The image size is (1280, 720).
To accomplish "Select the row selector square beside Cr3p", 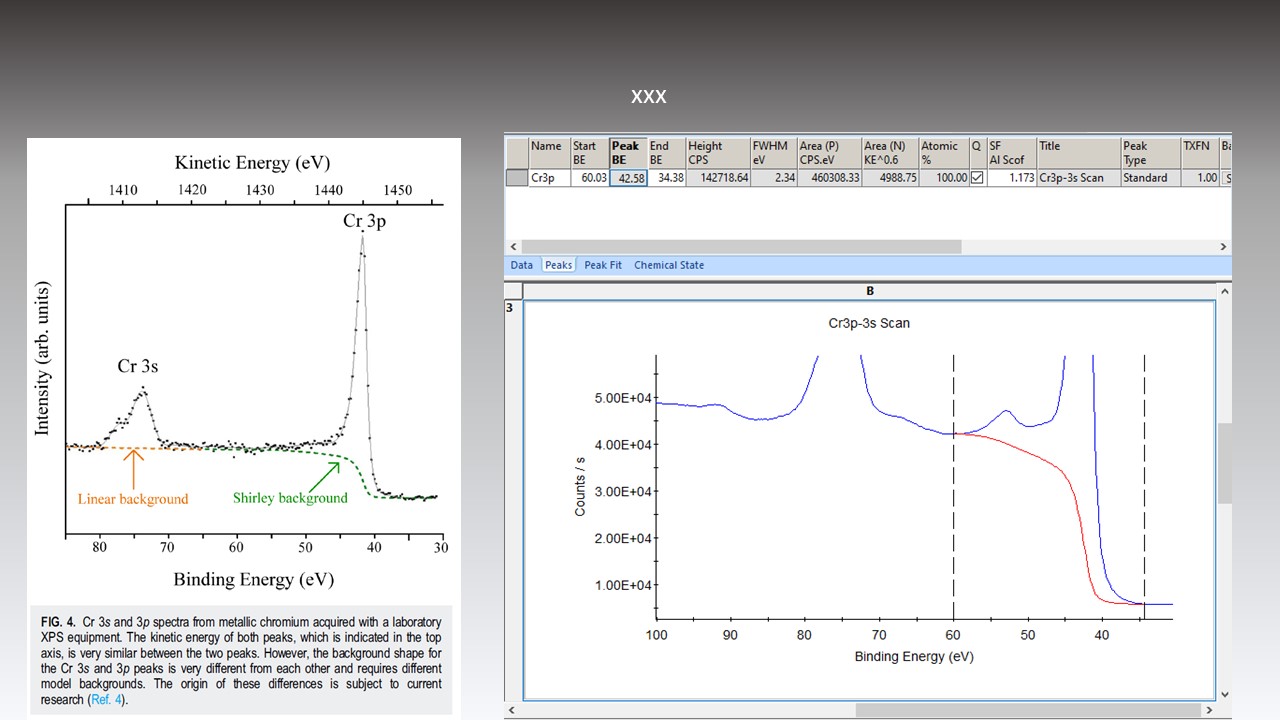I will [x=515, y=178].
